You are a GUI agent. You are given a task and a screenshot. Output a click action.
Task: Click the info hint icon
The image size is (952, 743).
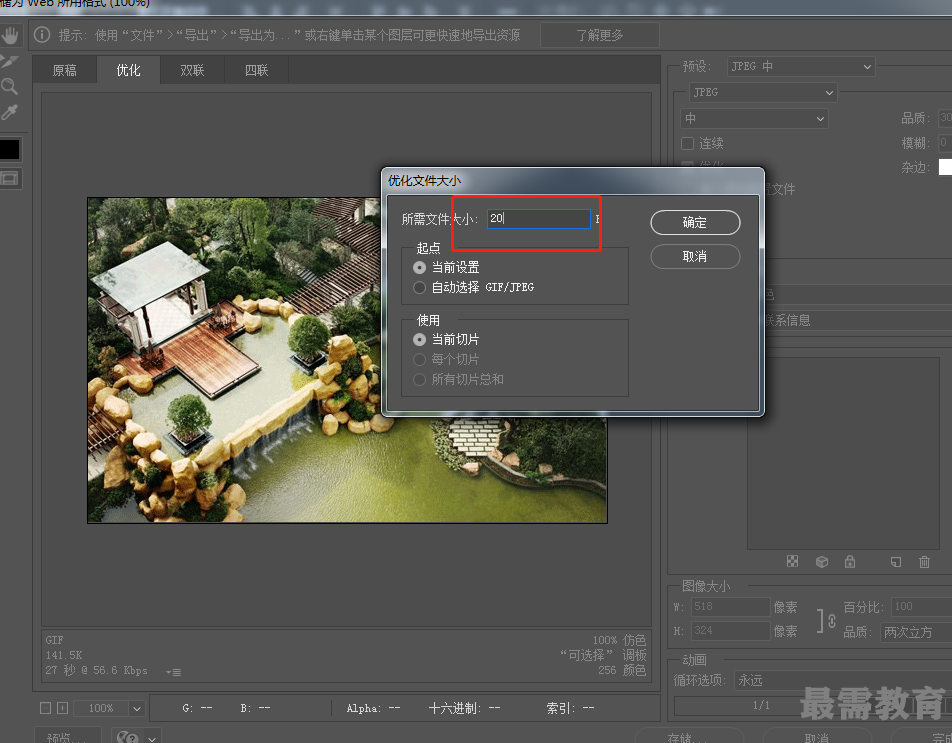tap(42, 35)
